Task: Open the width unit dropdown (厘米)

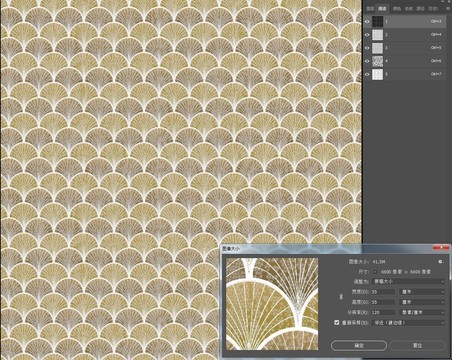Action: click(422, 292)
